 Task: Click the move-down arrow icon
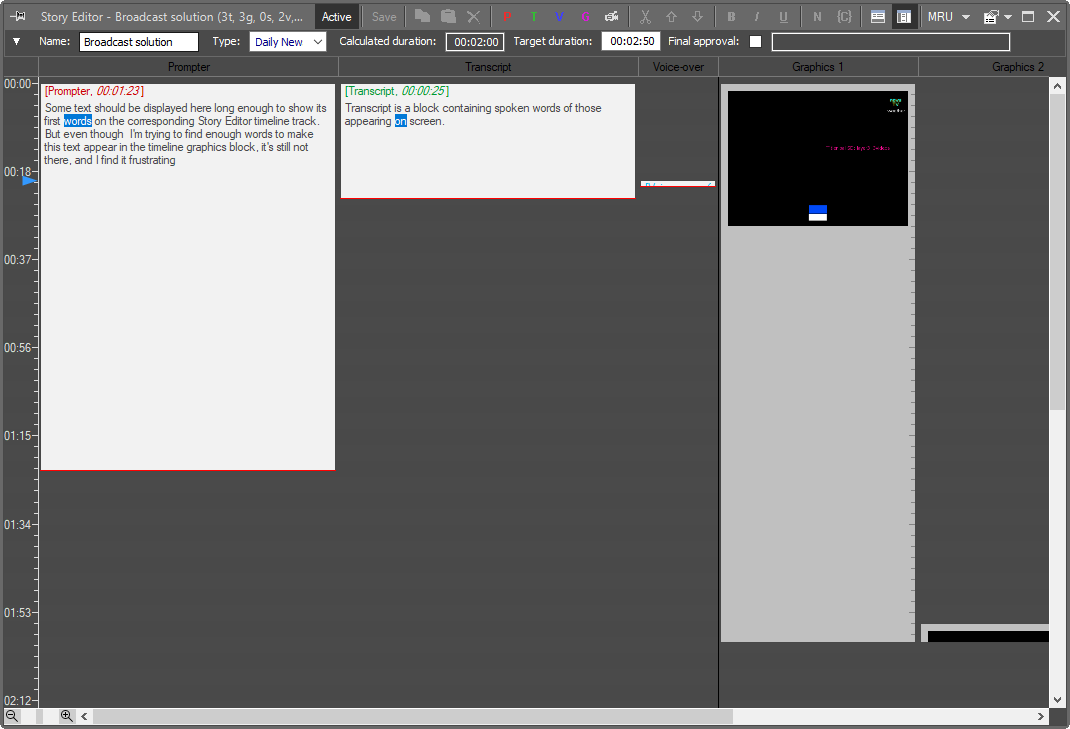click(697, 16)
